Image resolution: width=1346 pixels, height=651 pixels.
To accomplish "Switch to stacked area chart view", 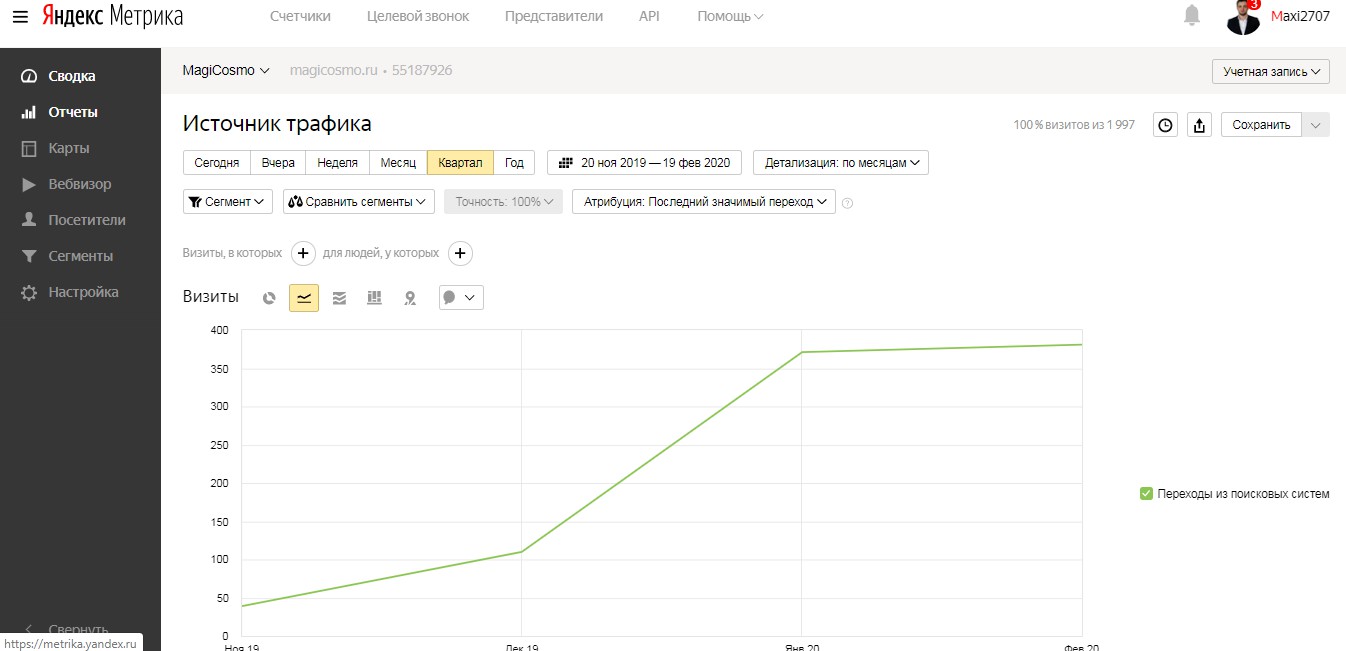I will pos(339,298).
